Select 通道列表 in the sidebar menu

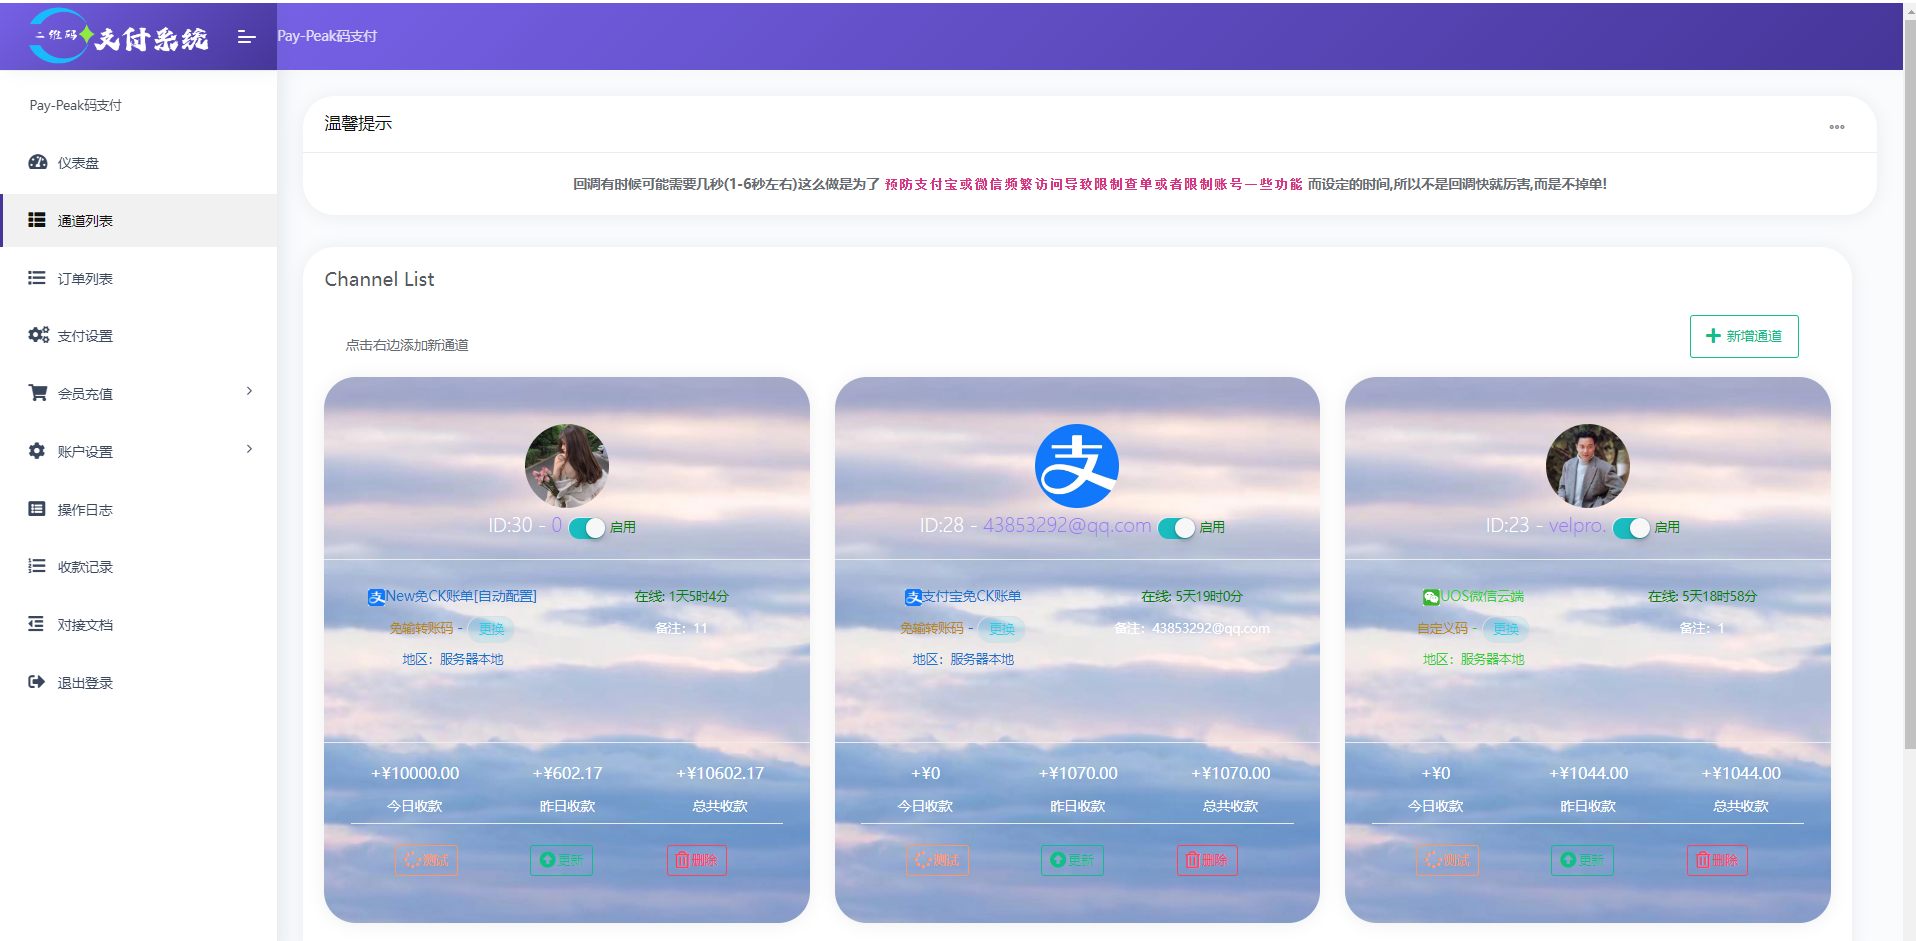[86, 220]
